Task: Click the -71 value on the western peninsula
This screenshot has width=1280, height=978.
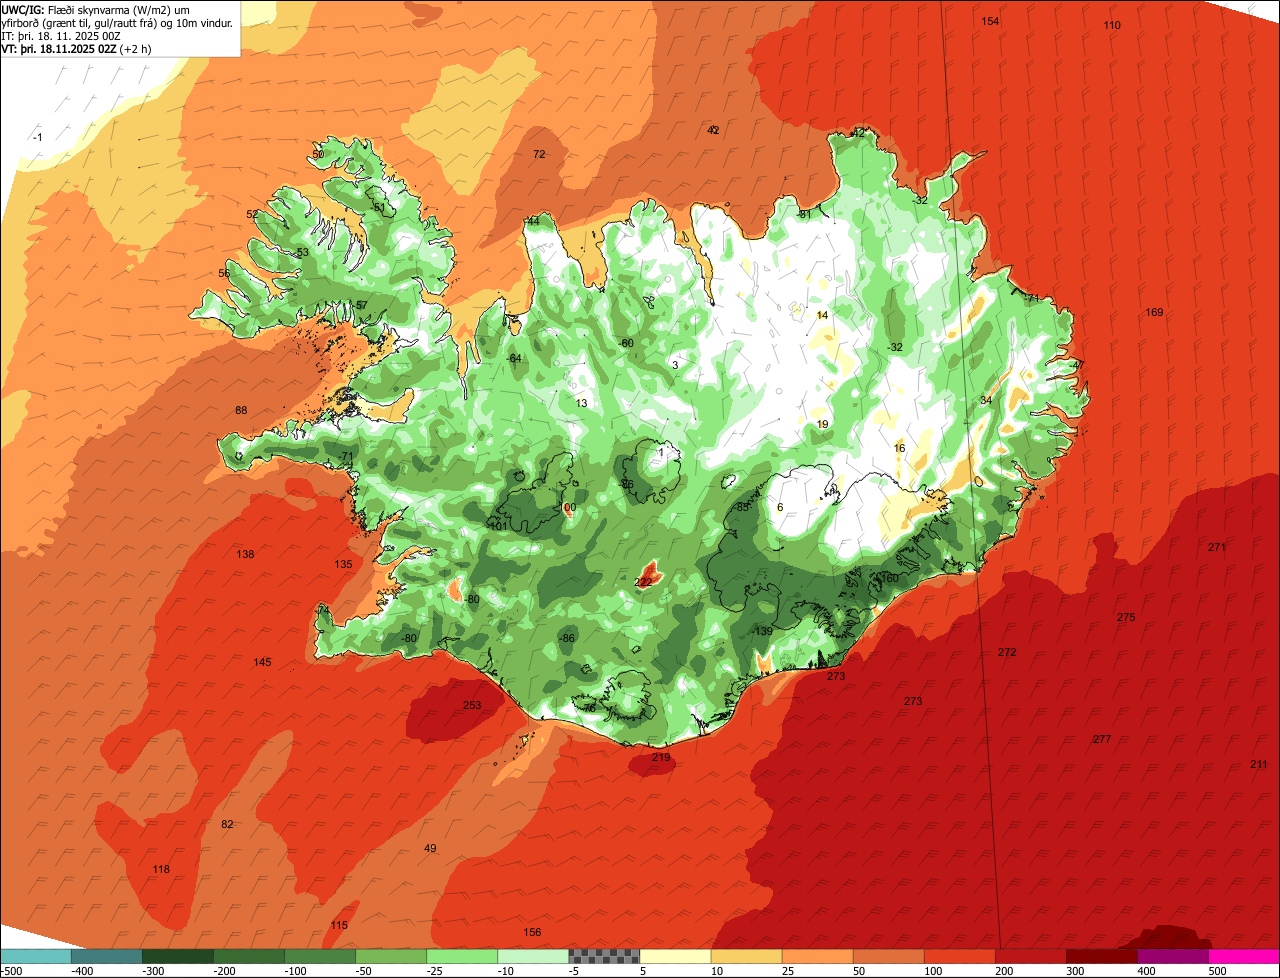Action: [x=347, y=456]
